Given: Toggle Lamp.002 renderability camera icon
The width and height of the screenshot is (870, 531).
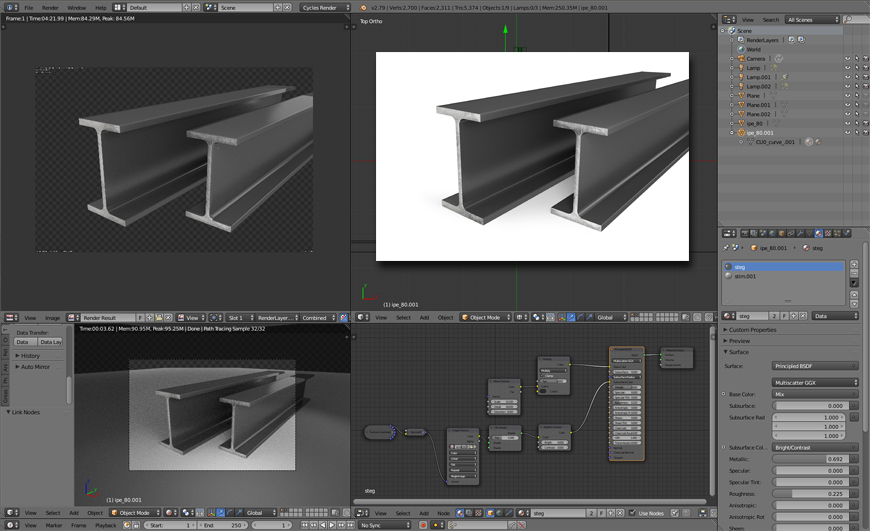Looking at the screenshot, I should coord(866,87).
